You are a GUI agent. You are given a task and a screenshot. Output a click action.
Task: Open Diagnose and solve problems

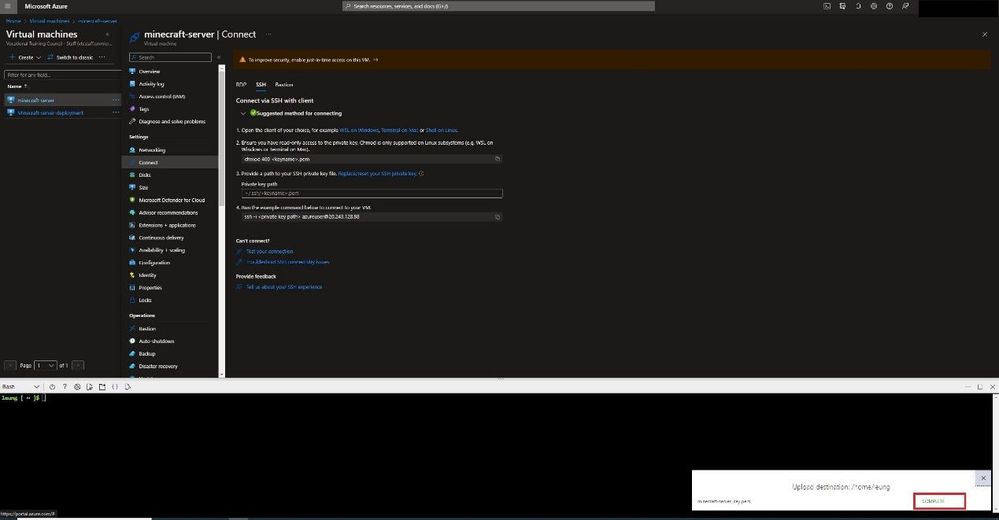(x=172, y=121)
